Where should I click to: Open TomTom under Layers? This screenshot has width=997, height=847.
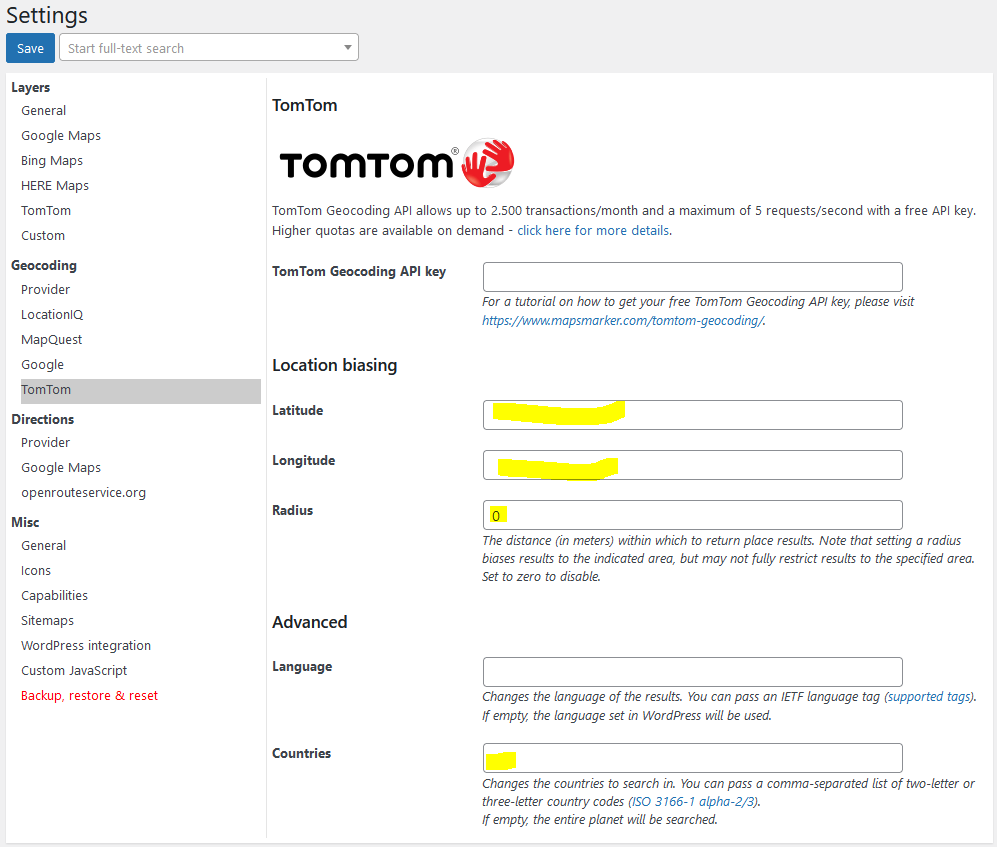[x=46, y=210]
